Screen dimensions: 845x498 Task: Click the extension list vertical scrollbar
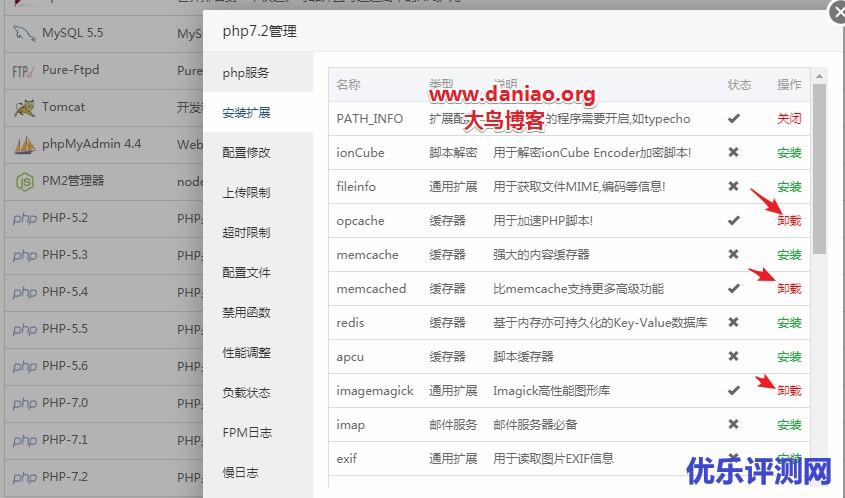(819, 170)
